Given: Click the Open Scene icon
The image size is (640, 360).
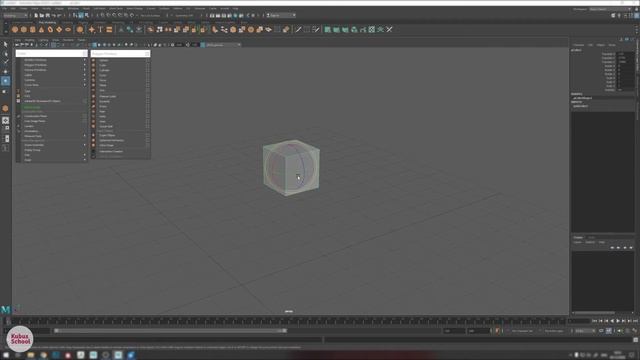Looking at the screenshot, I should 42,16.
